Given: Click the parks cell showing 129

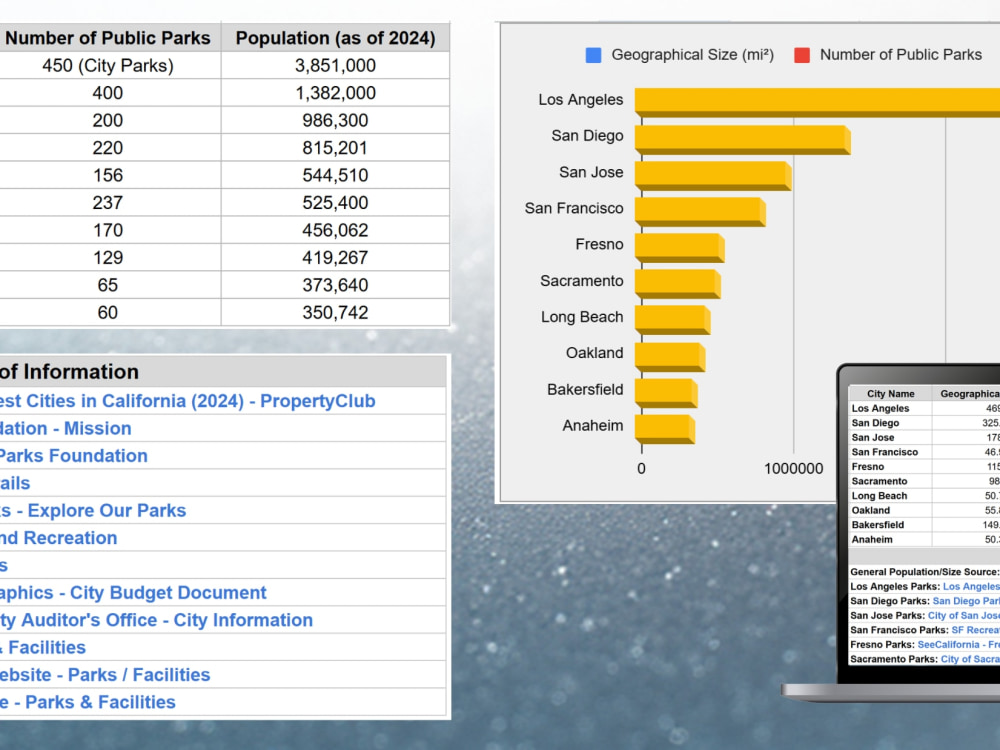Looking at the screenshot, I should pos(108,258).
